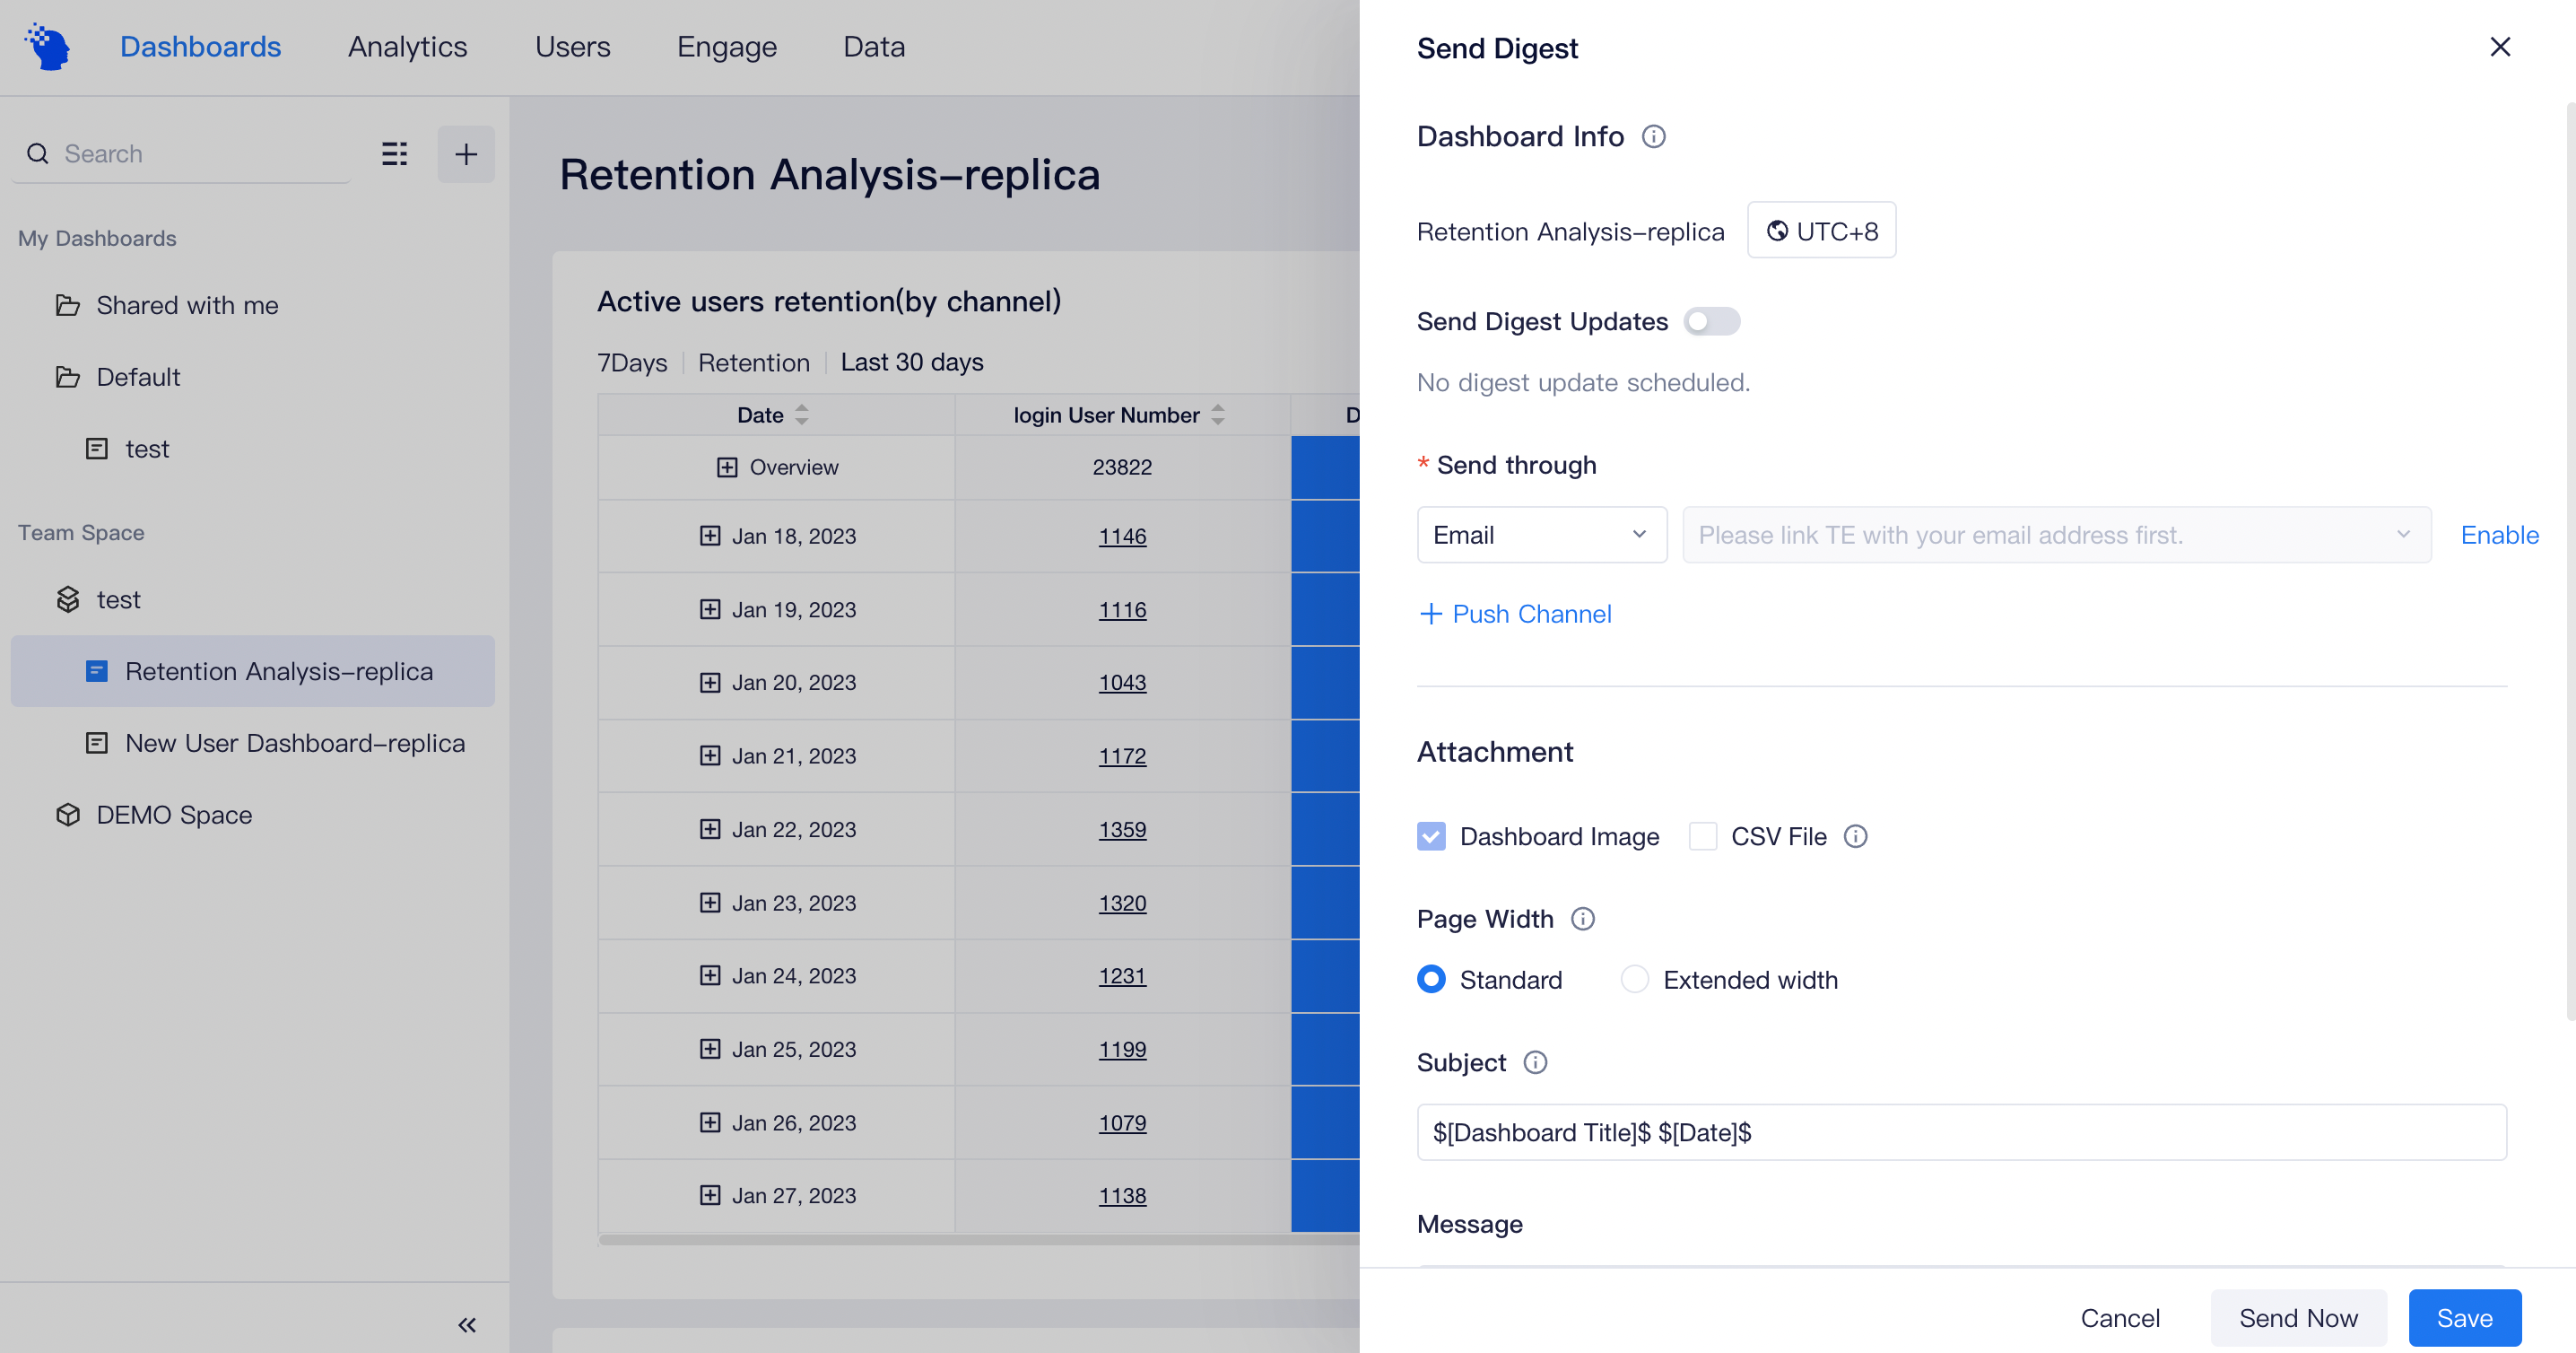Click the Page Width info icon

tap(1583, 918)
